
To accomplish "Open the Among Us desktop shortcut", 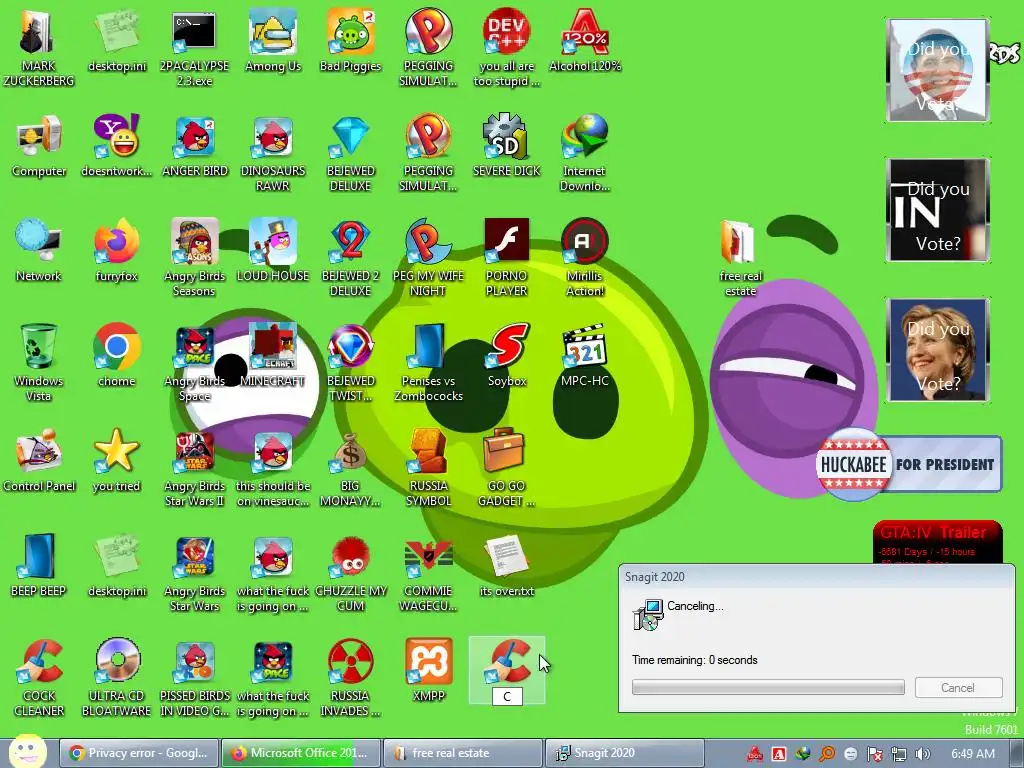I will pos(272,40).
